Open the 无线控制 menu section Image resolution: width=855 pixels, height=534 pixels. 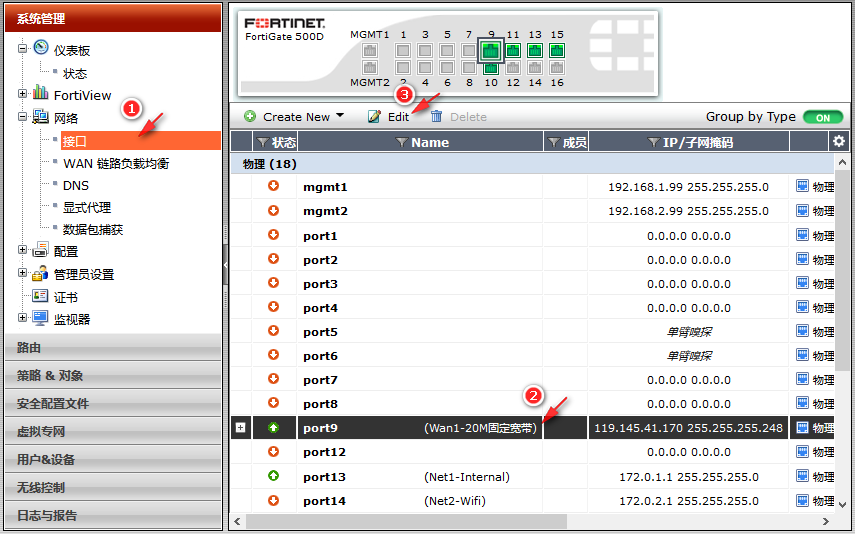click(x=113, y=487)
